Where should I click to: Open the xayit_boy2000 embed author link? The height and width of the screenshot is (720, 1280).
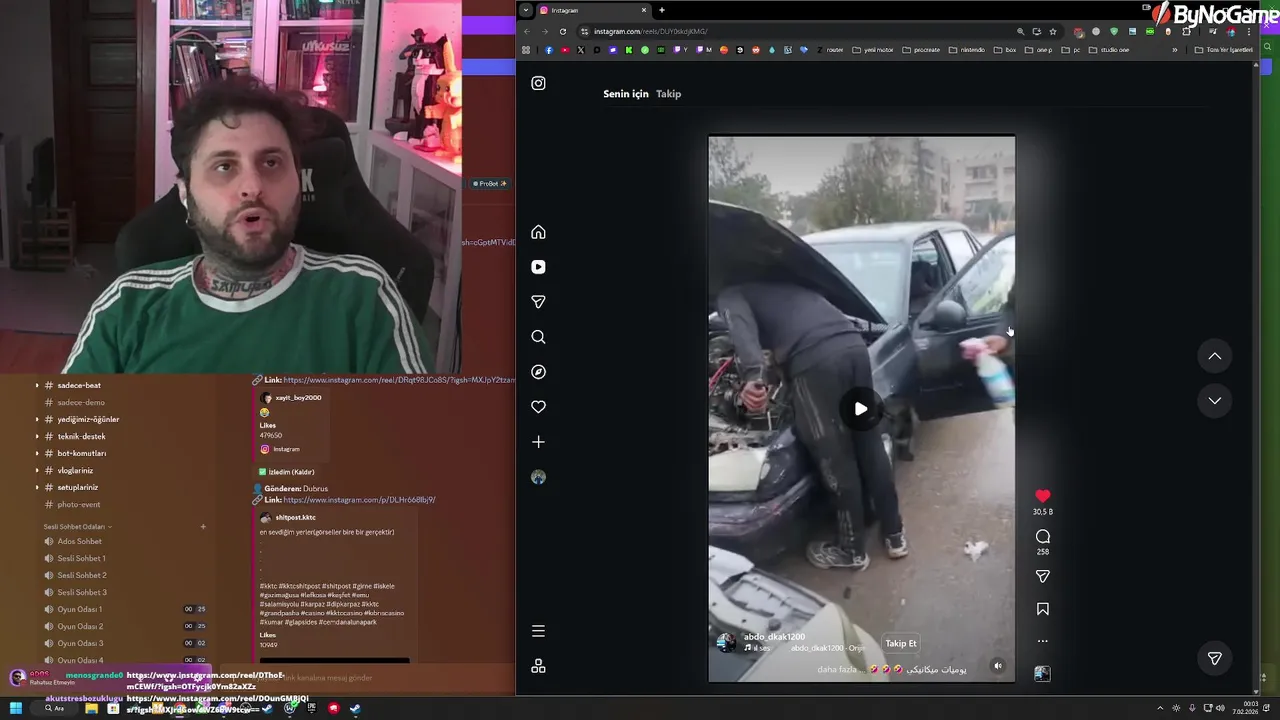coord(298,398)
